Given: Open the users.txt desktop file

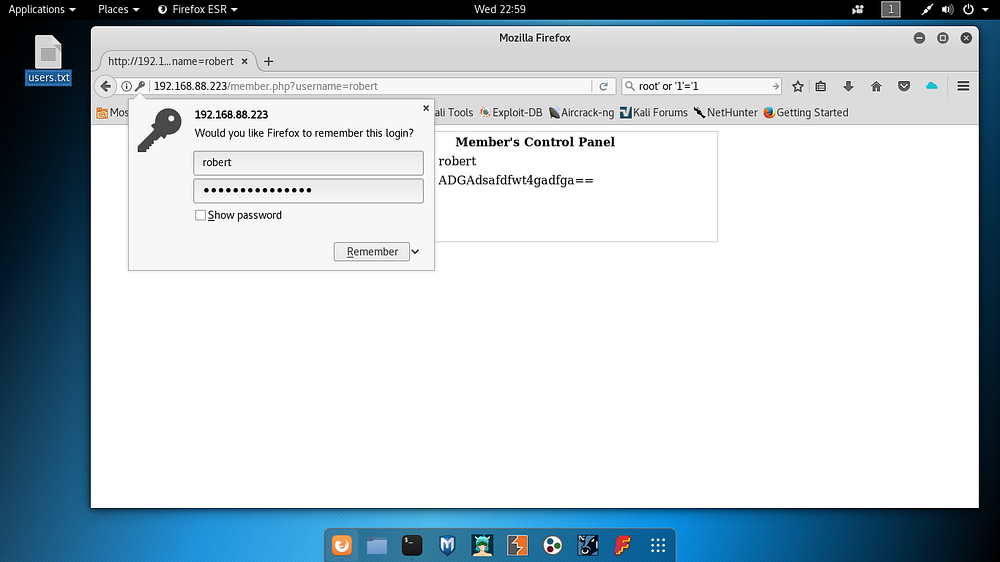Looking at the screenshot, I should (x=48, y=60).
